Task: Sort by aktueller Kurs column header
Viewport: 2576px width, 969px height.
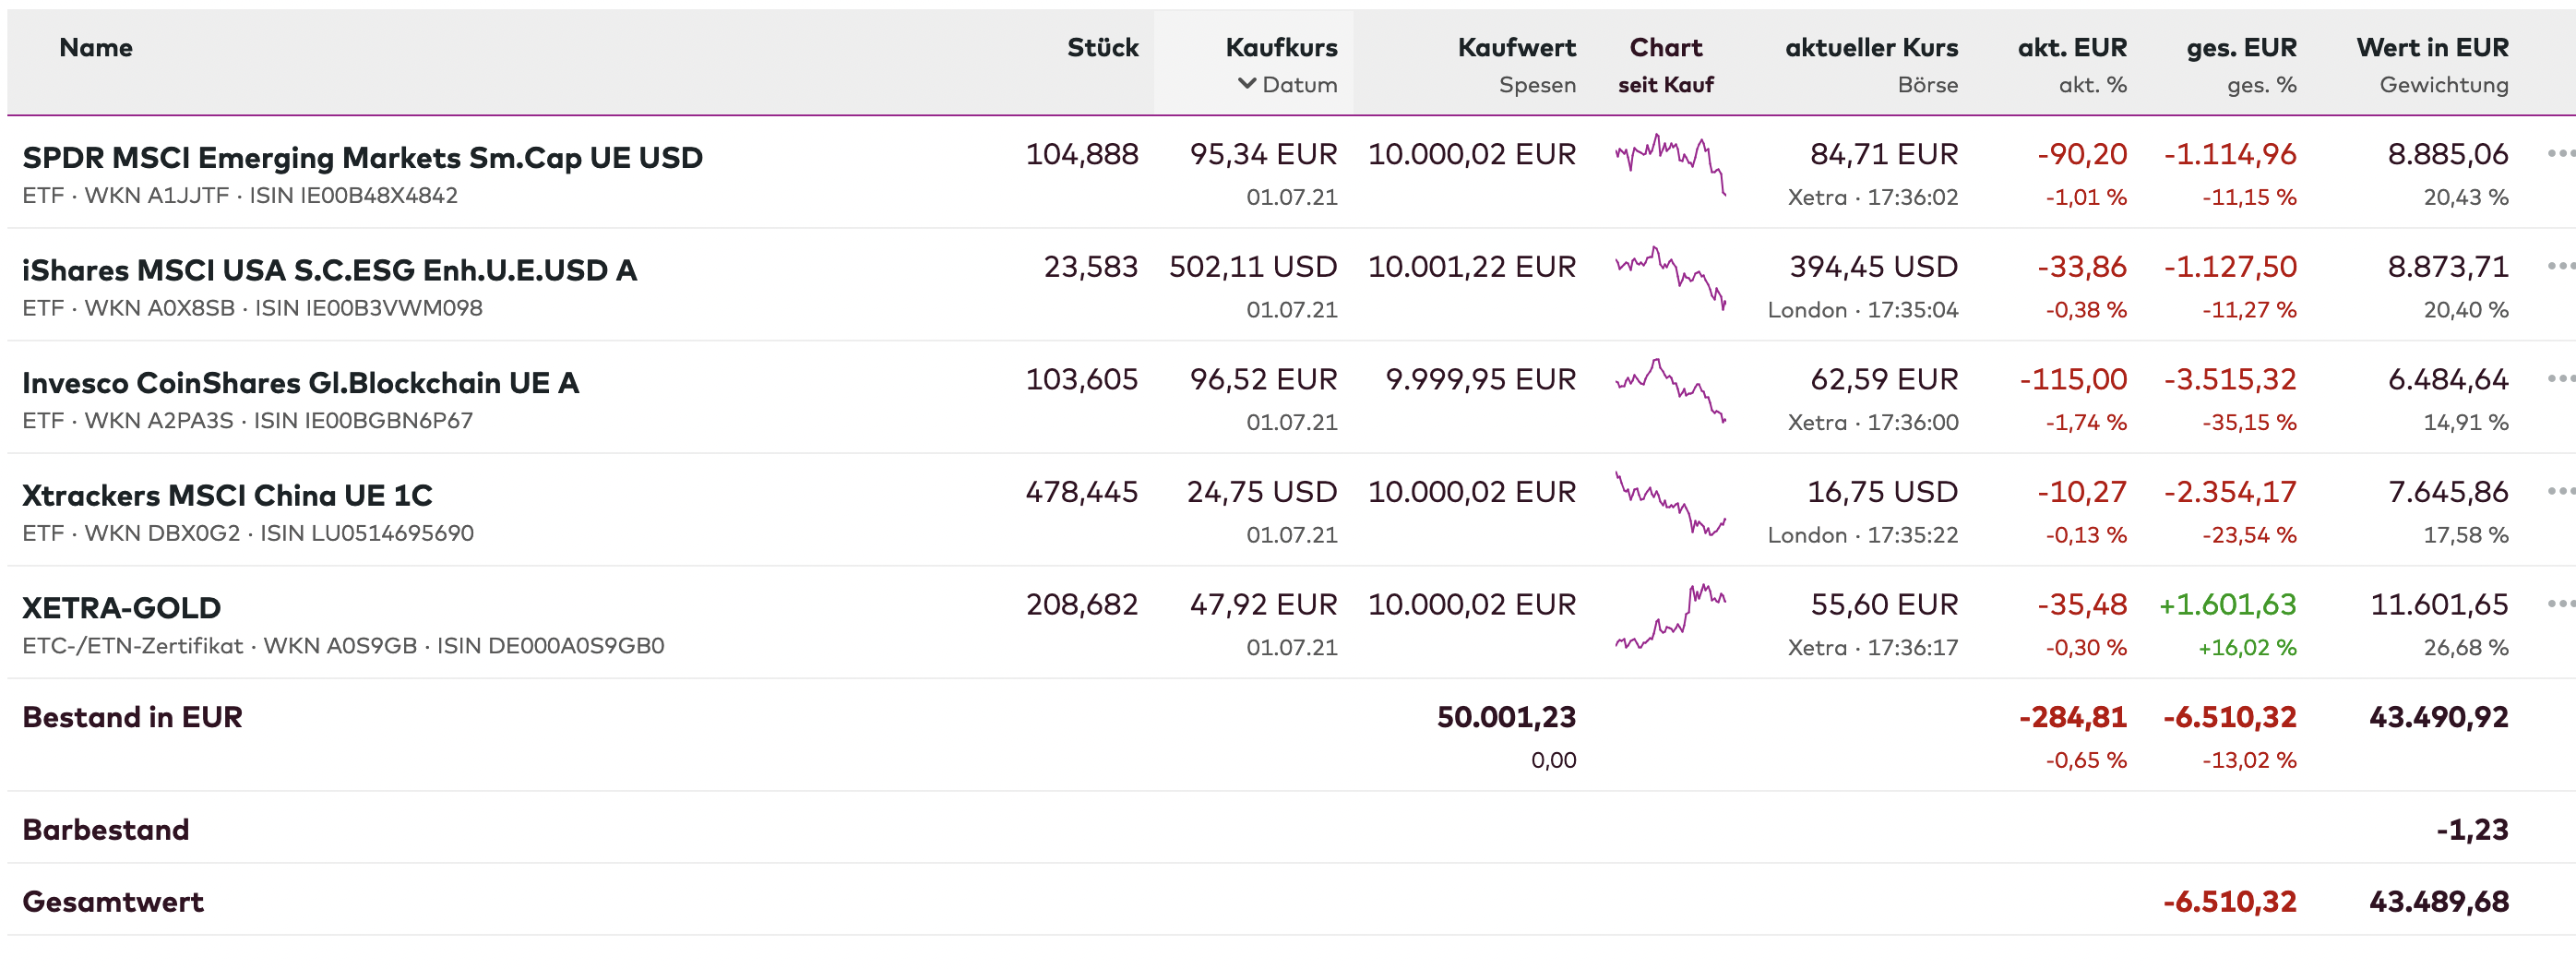Action: pos(1871,47)
